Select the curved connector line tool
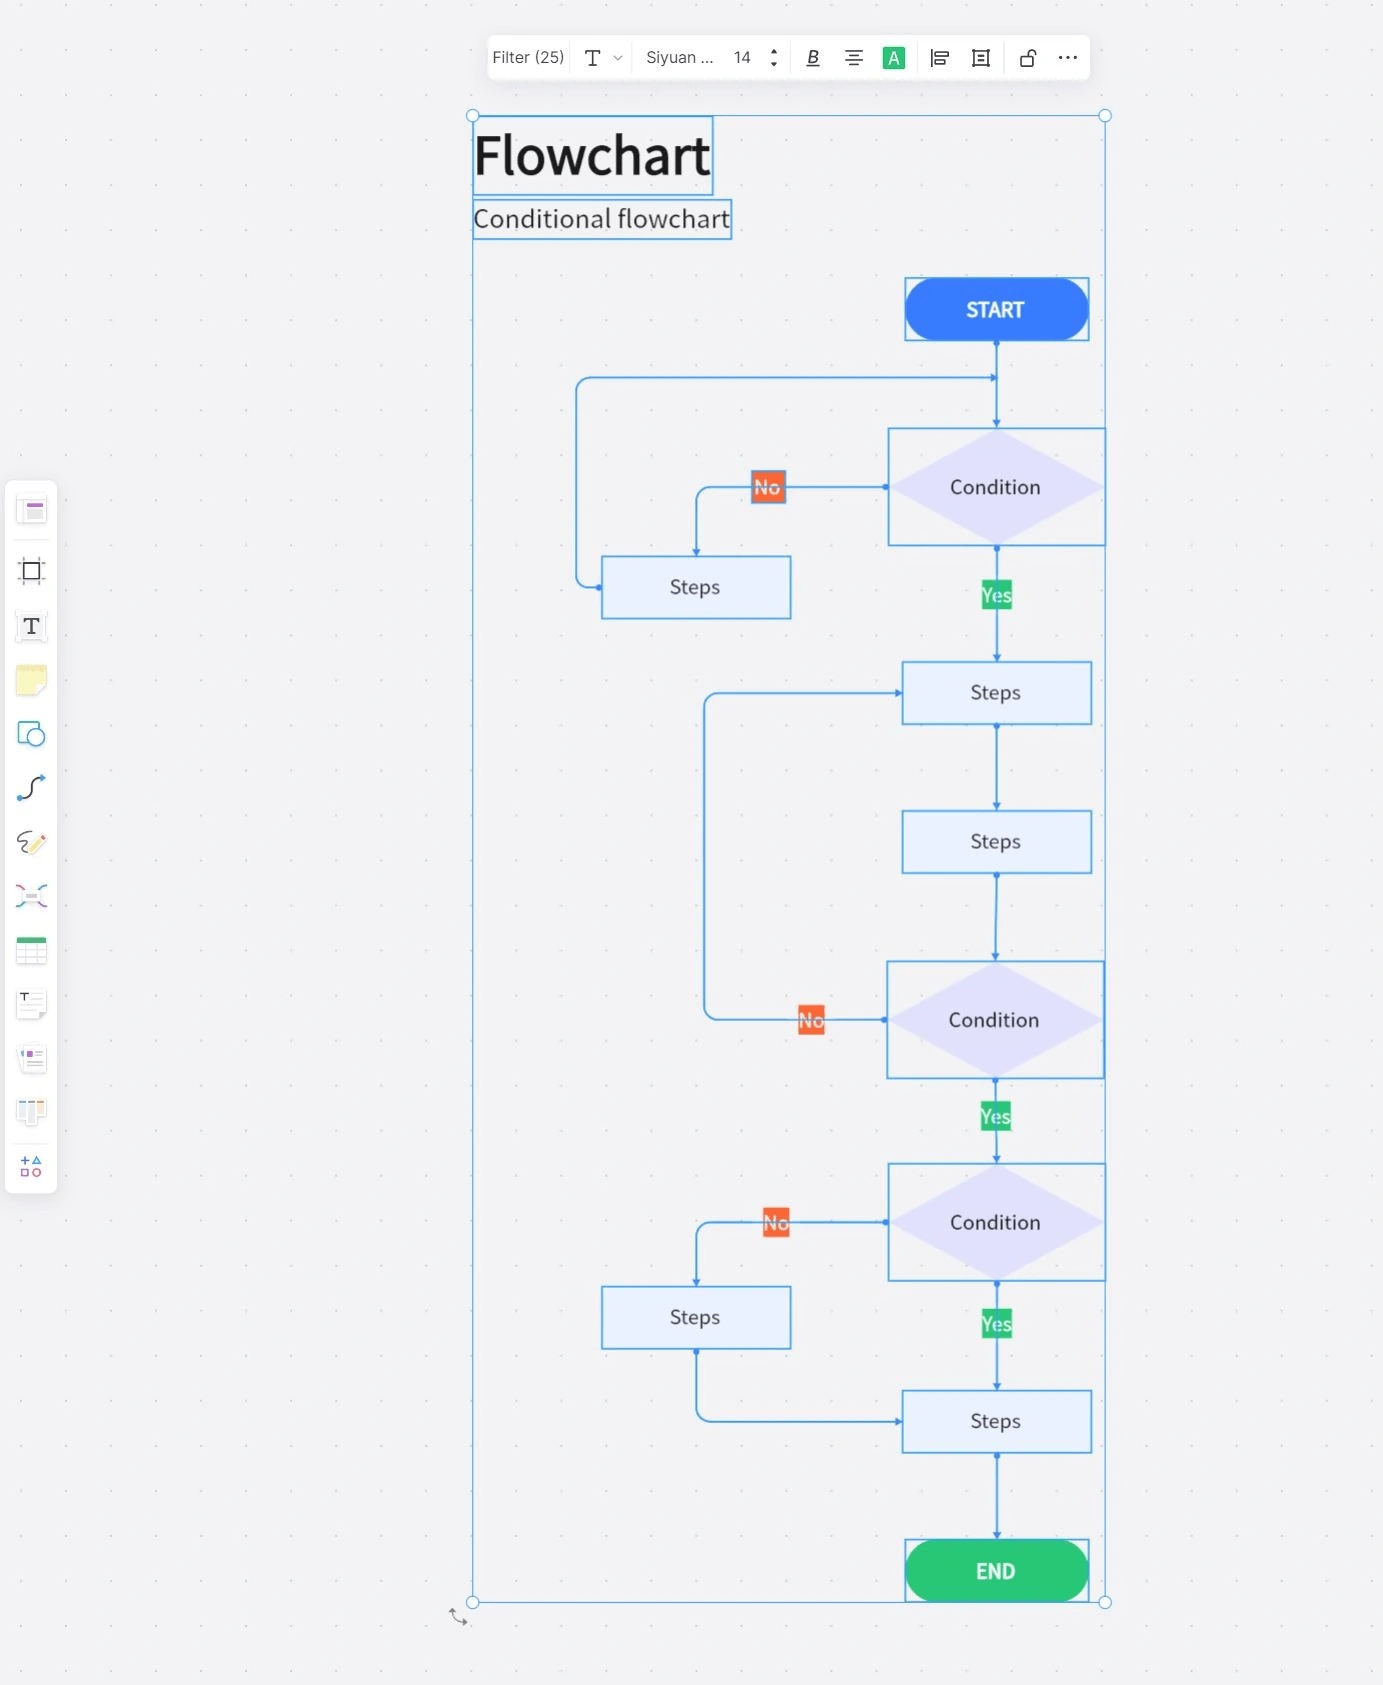This screenshot has width=1383, height=1685. (31, 788)
